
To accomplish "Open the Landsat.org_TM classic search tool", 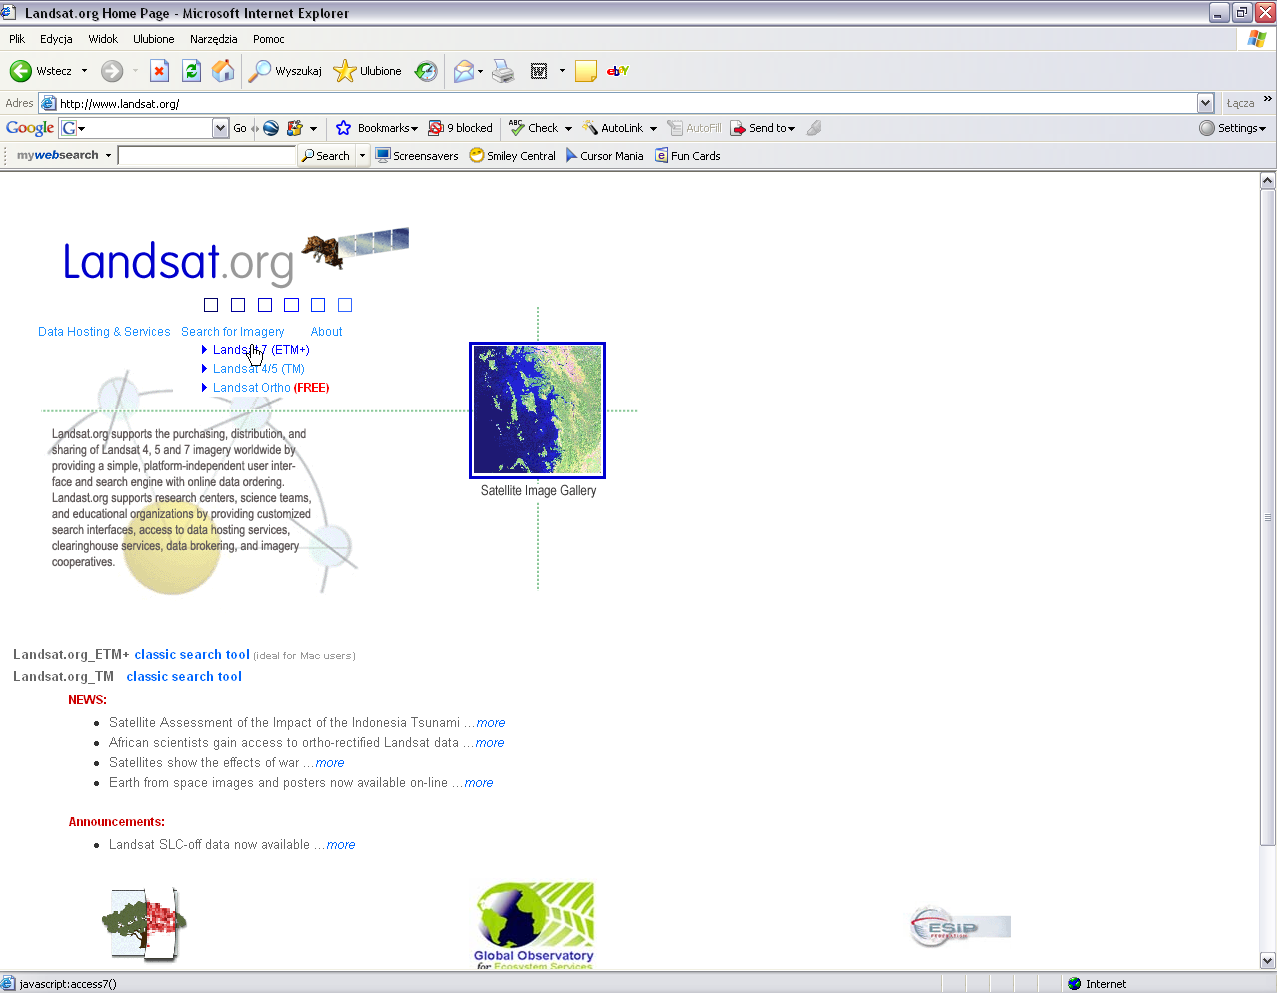I will (x=184, y=677).
